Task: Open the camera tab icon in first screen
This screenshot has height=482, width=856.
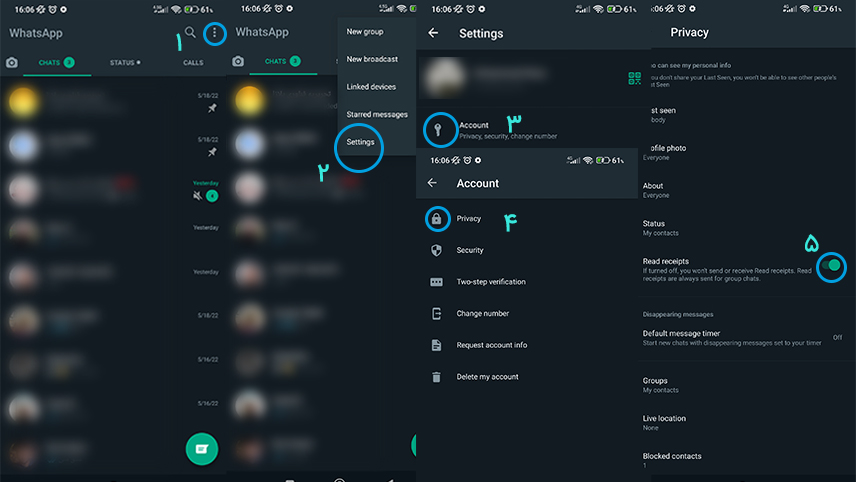Action: [12, 63]
